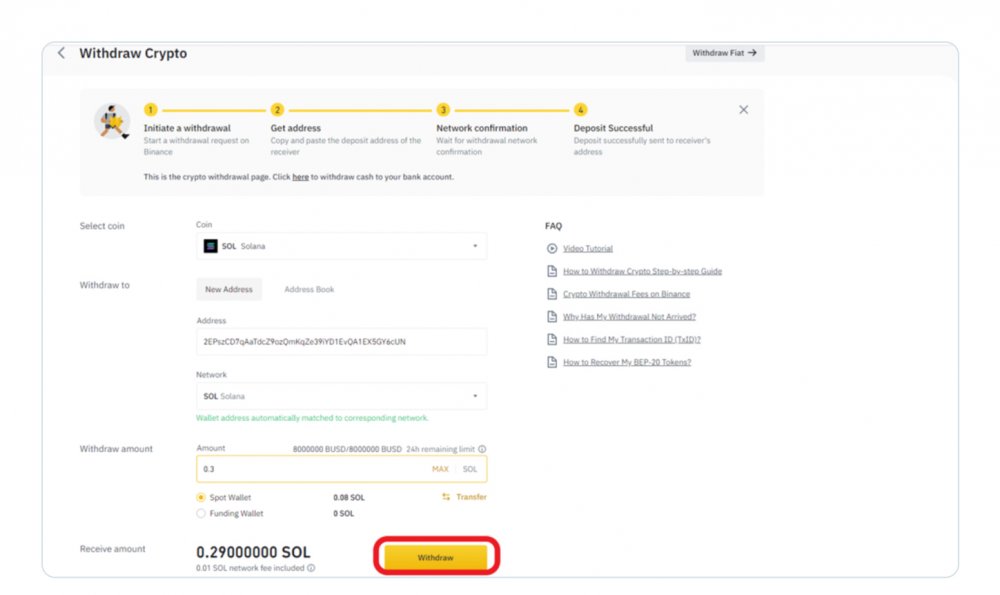
Task: Select the Spot Wallet radio button
Action: (x=201, y=497)
